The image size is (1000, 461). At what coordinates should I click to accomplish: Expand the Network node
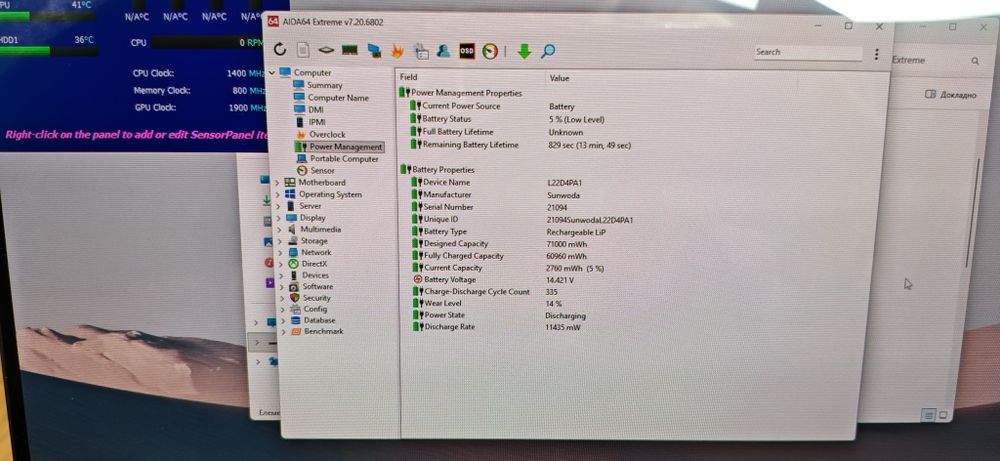point(280,252)
